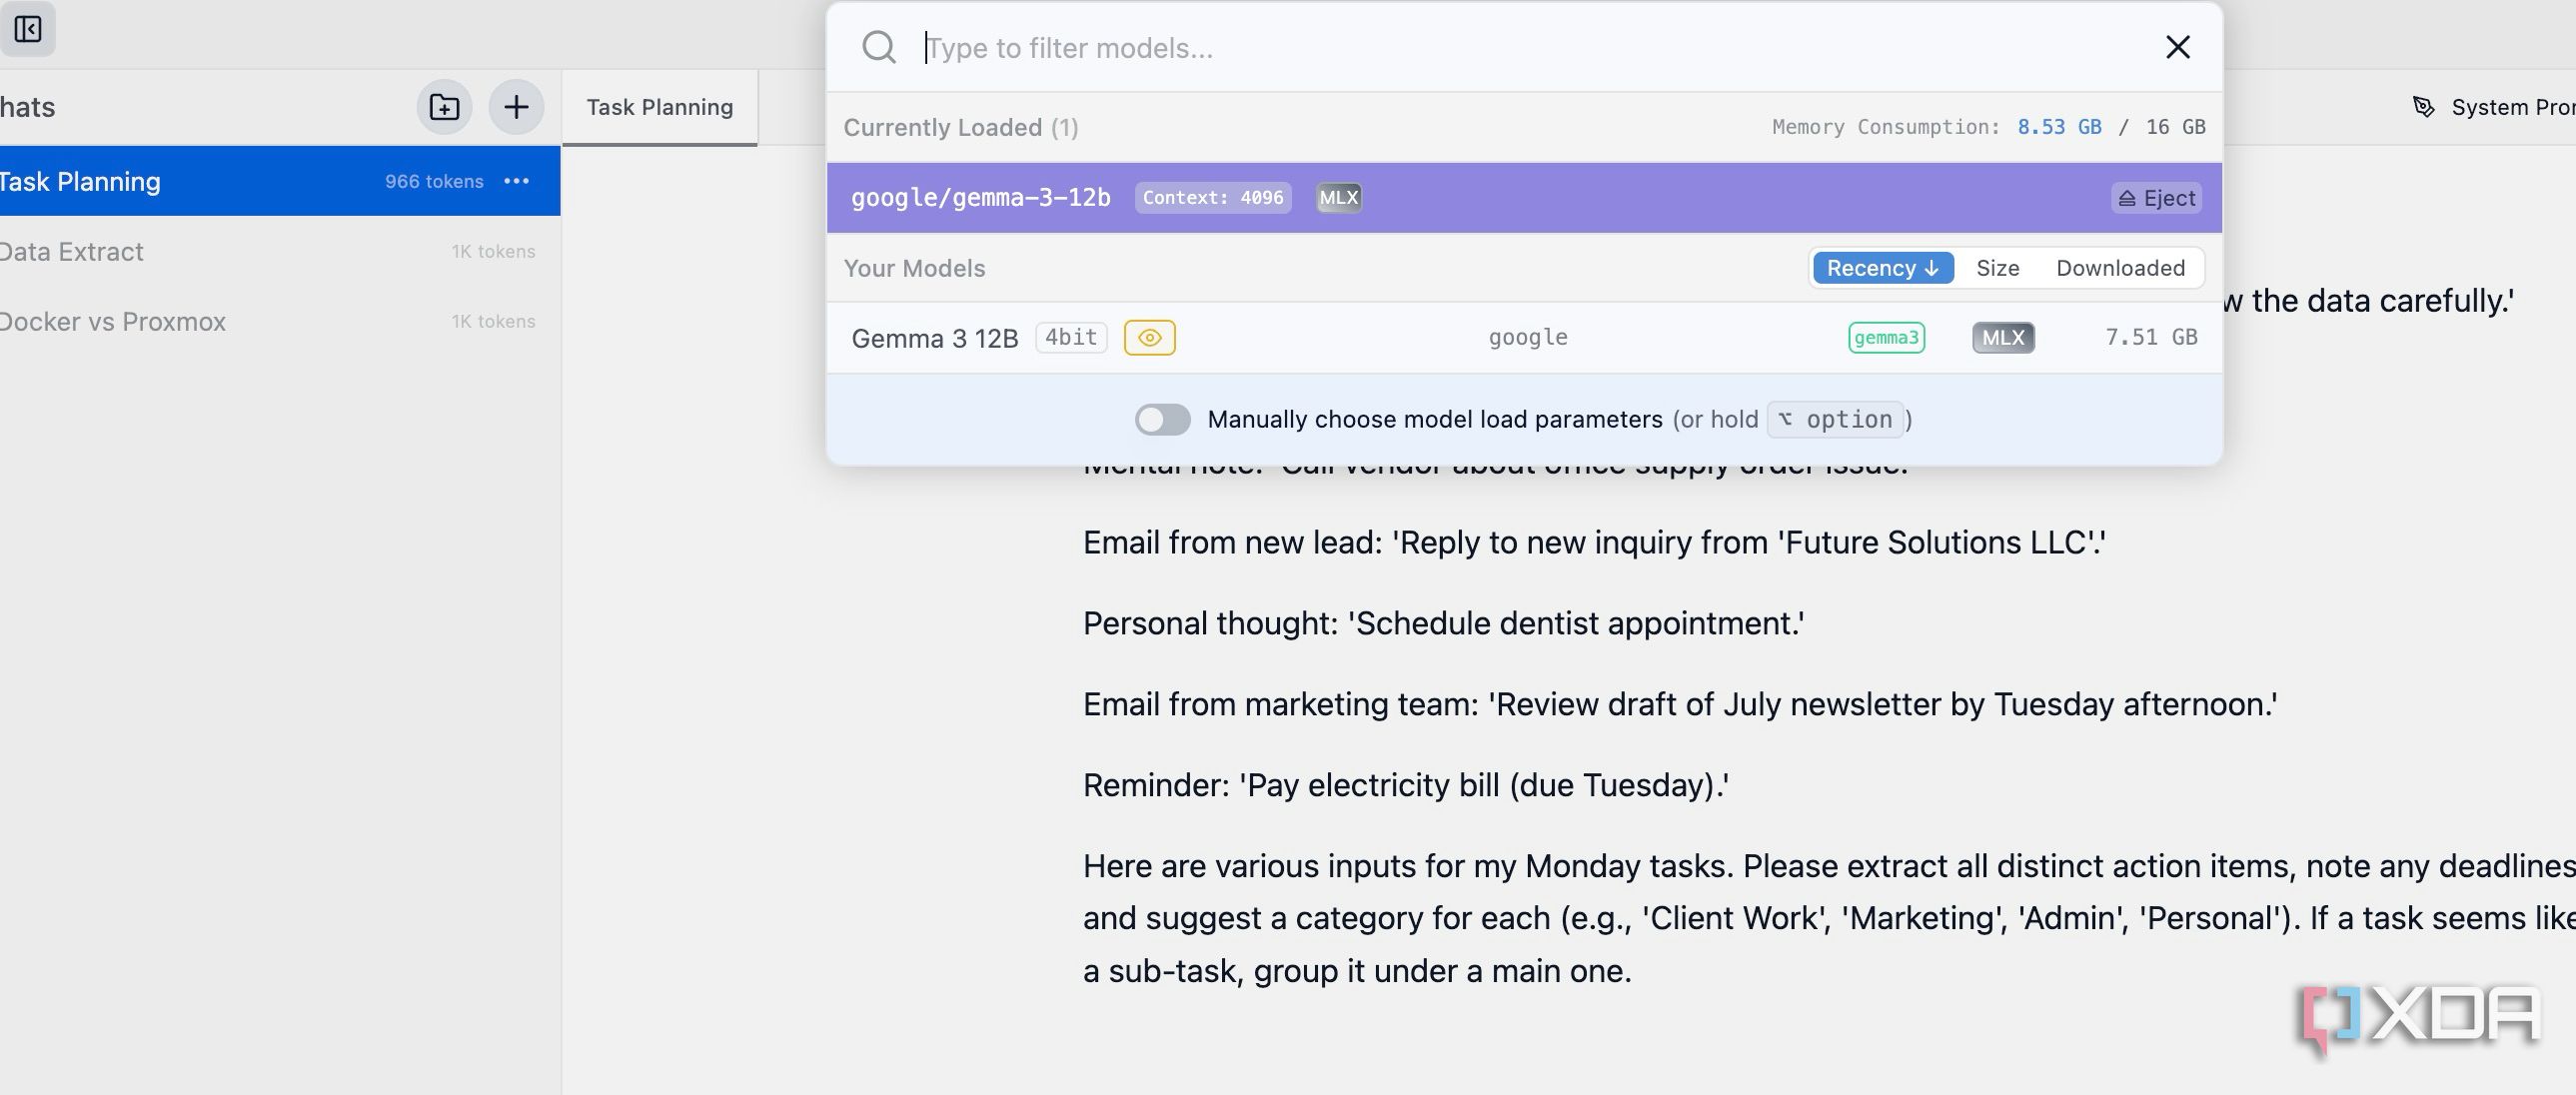Viewport: 2576px width, 1095px height.
Task: Click the gemma3 architecture tag
Action: click(1886, 338)
